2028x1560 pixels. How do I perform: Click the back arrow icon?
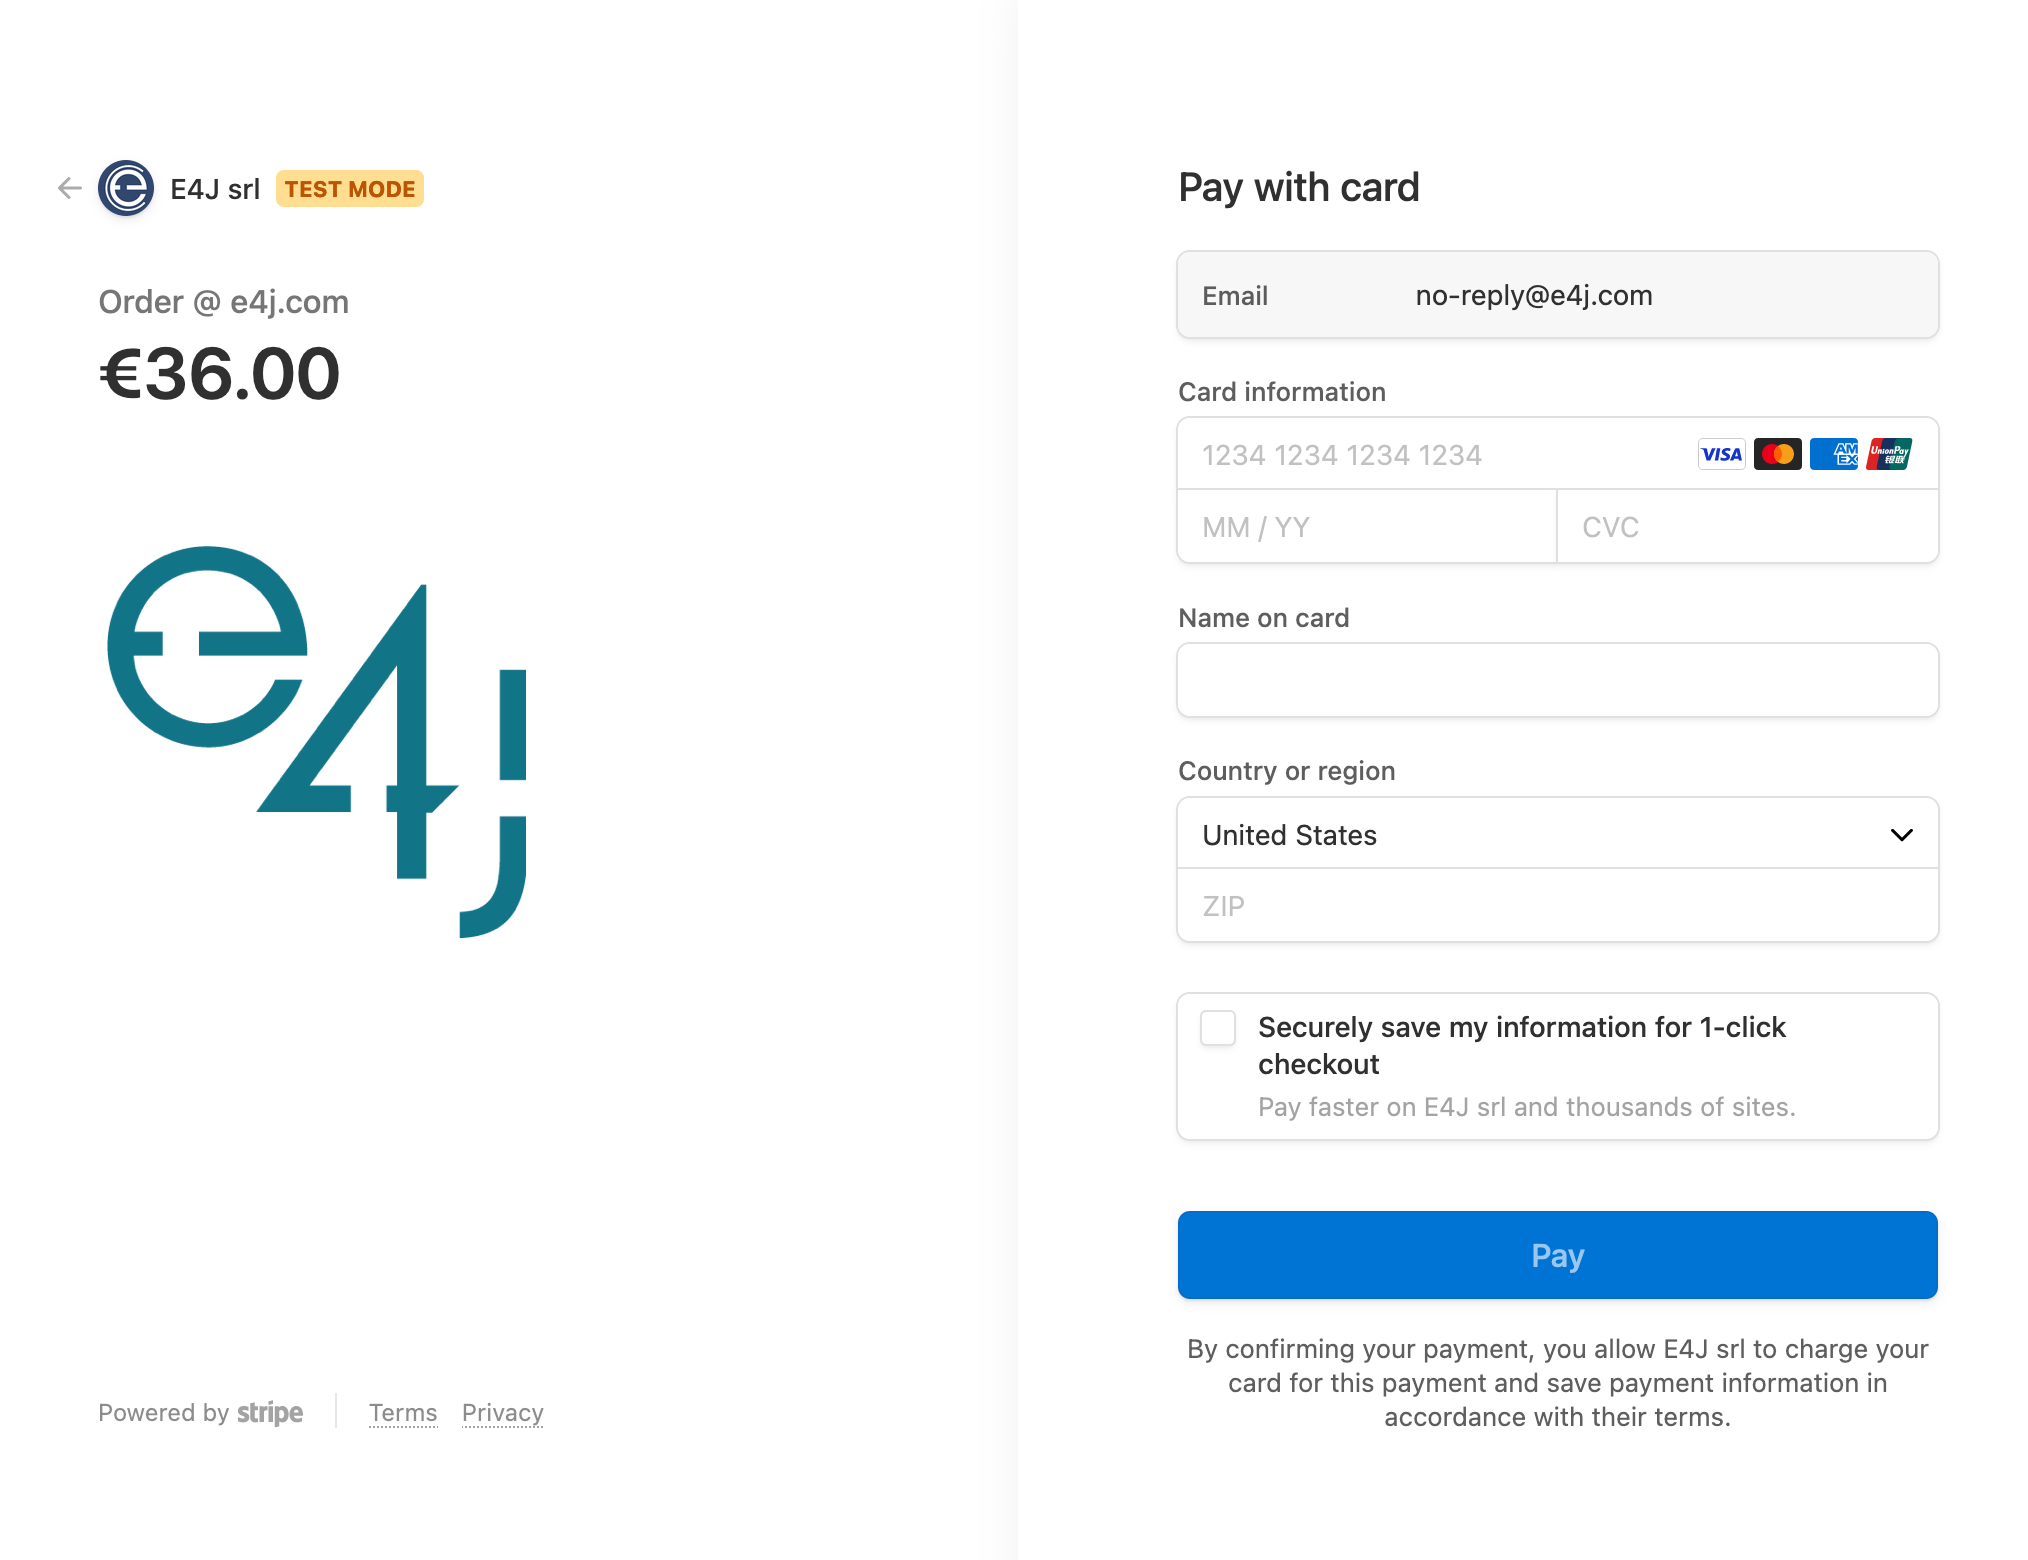(x=70, y=188)
